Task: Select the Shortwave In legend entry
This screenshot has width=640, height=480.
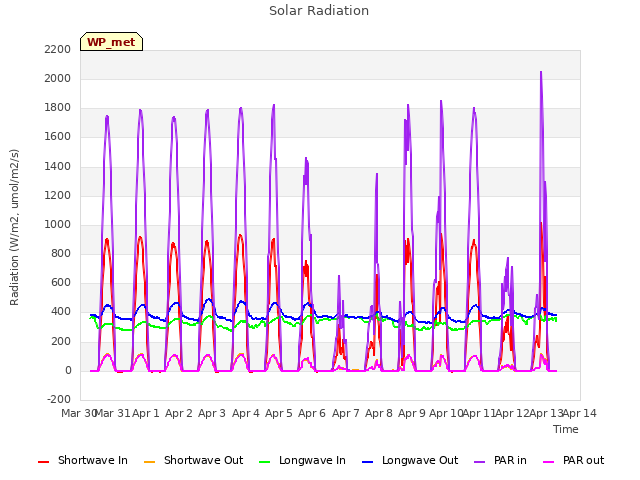Action: [x=83, y=460]
